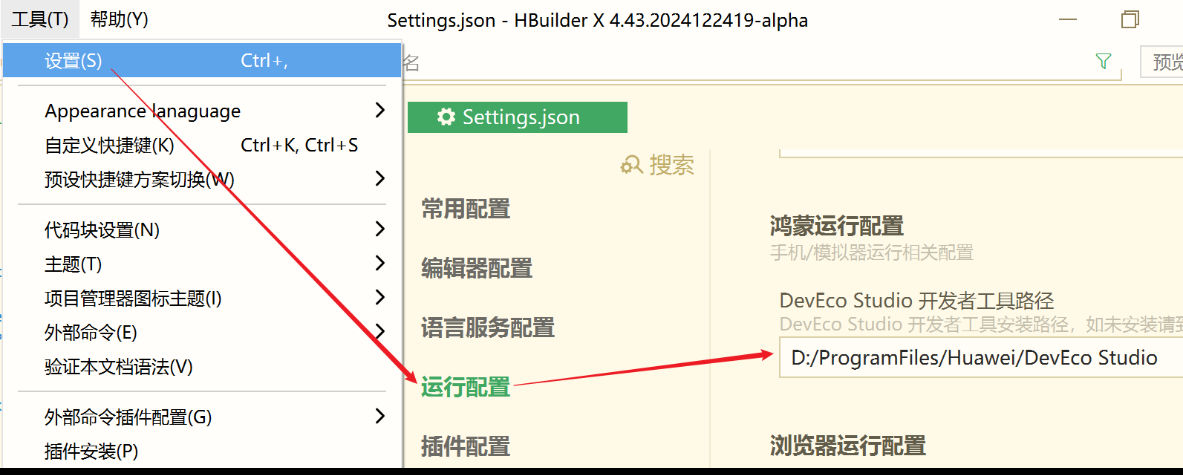
Task: Expand arrow next to 代码块设置
Action: tap(380, 228)
